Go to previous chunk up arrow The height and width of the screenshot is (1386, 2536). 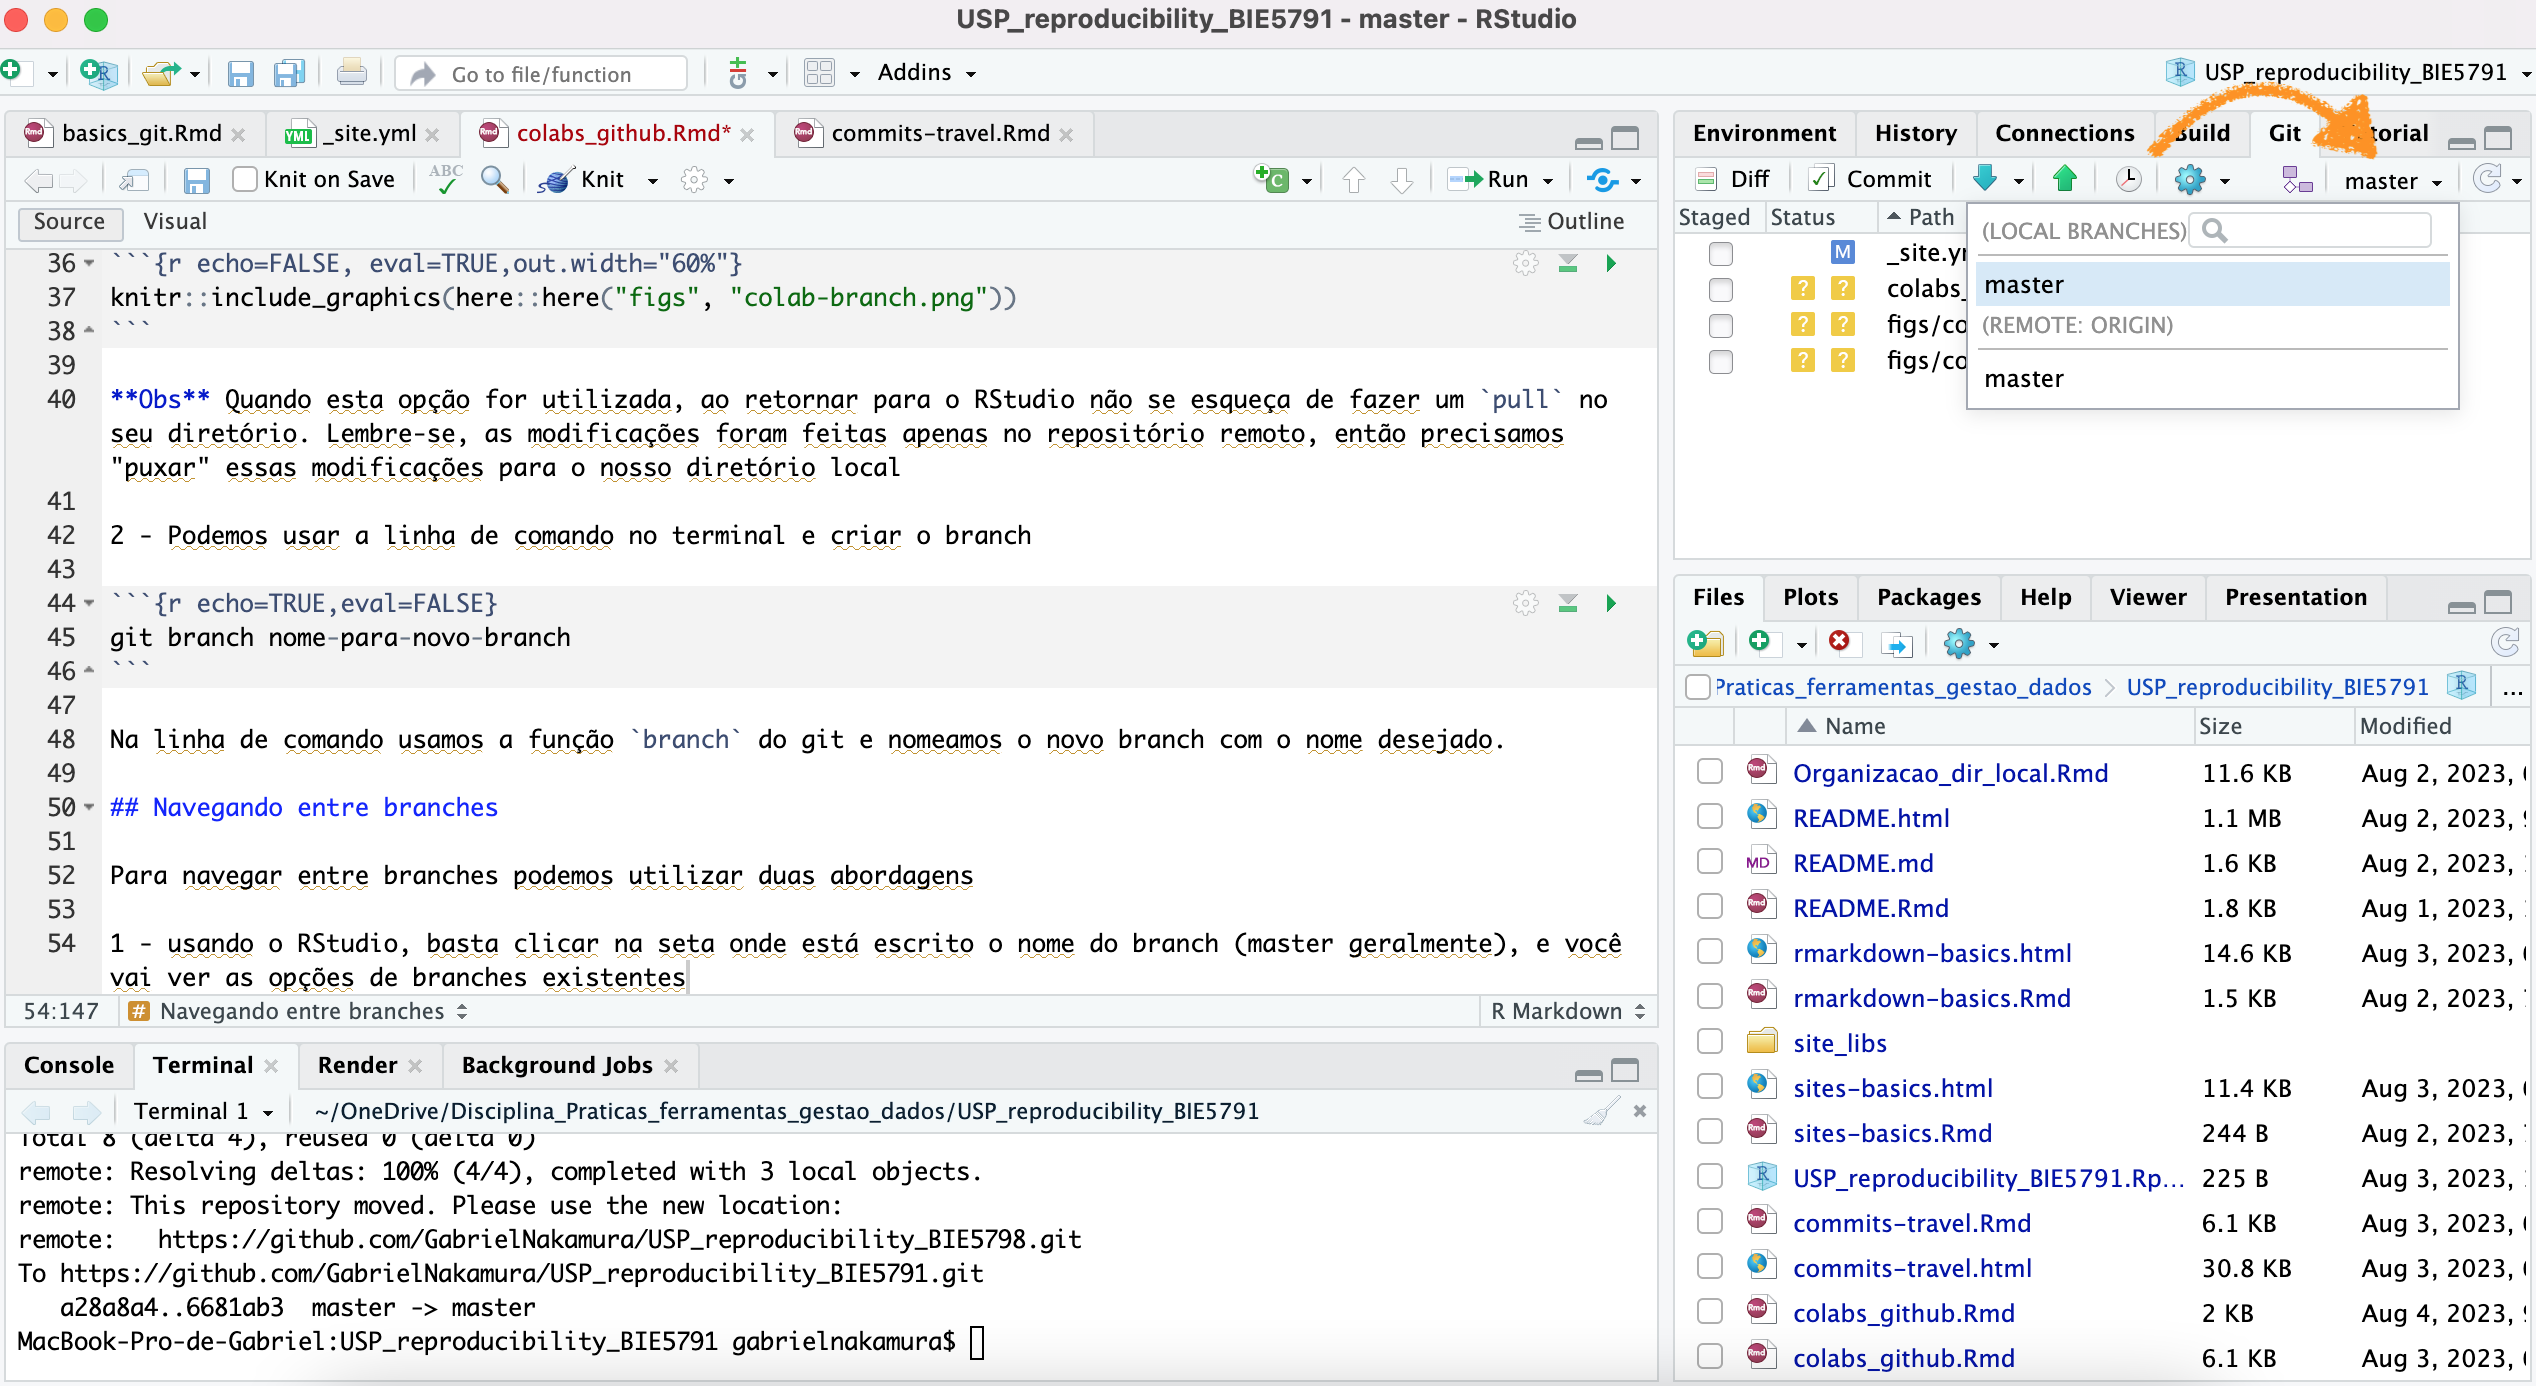[x=1353, y=180]
